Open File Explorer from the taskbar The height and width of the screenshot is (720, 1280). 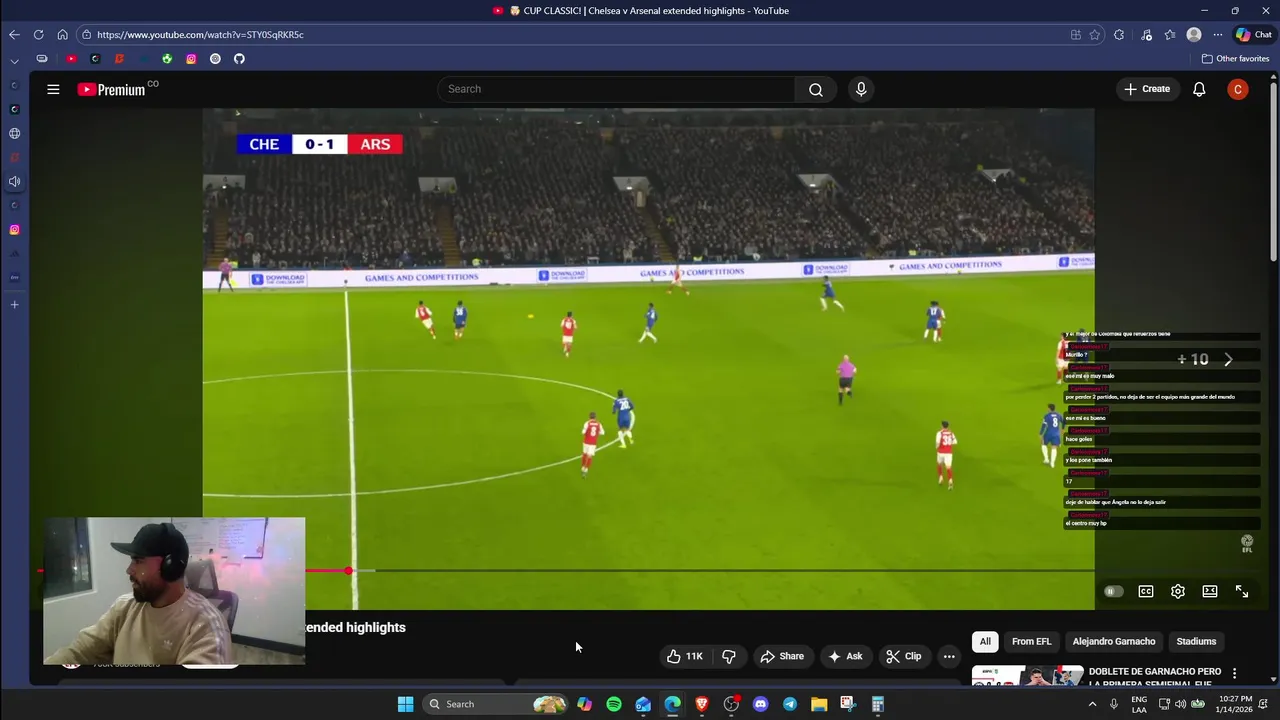[819, 704]
